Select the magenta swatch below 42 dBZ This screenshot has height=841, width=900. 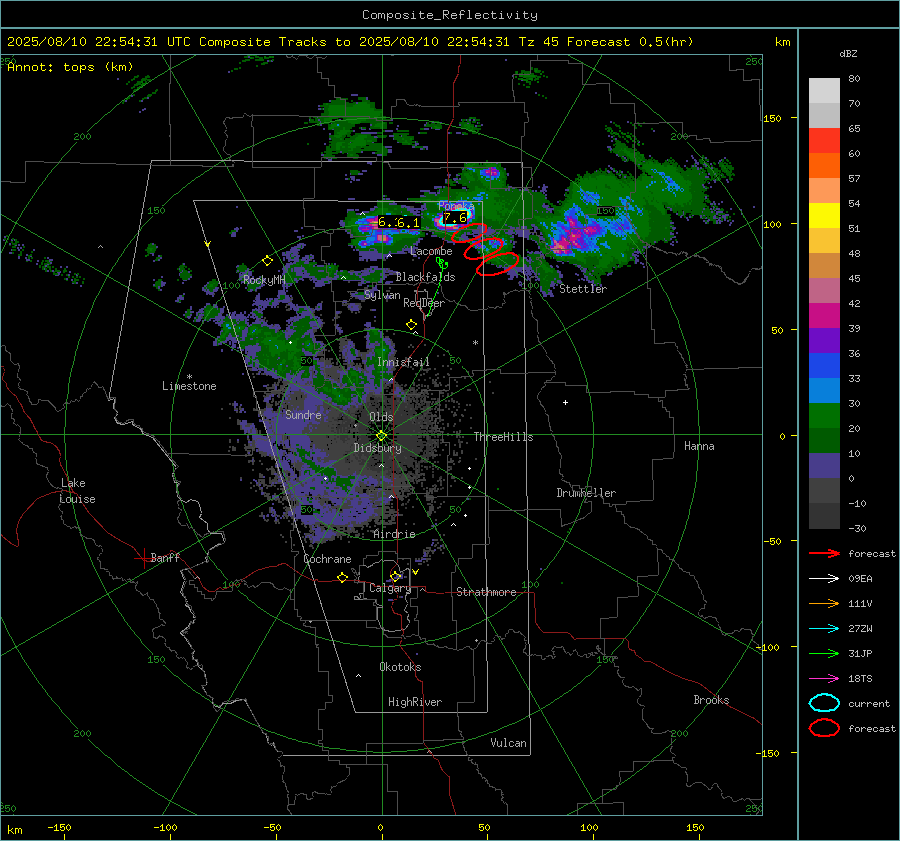(824, 315)
